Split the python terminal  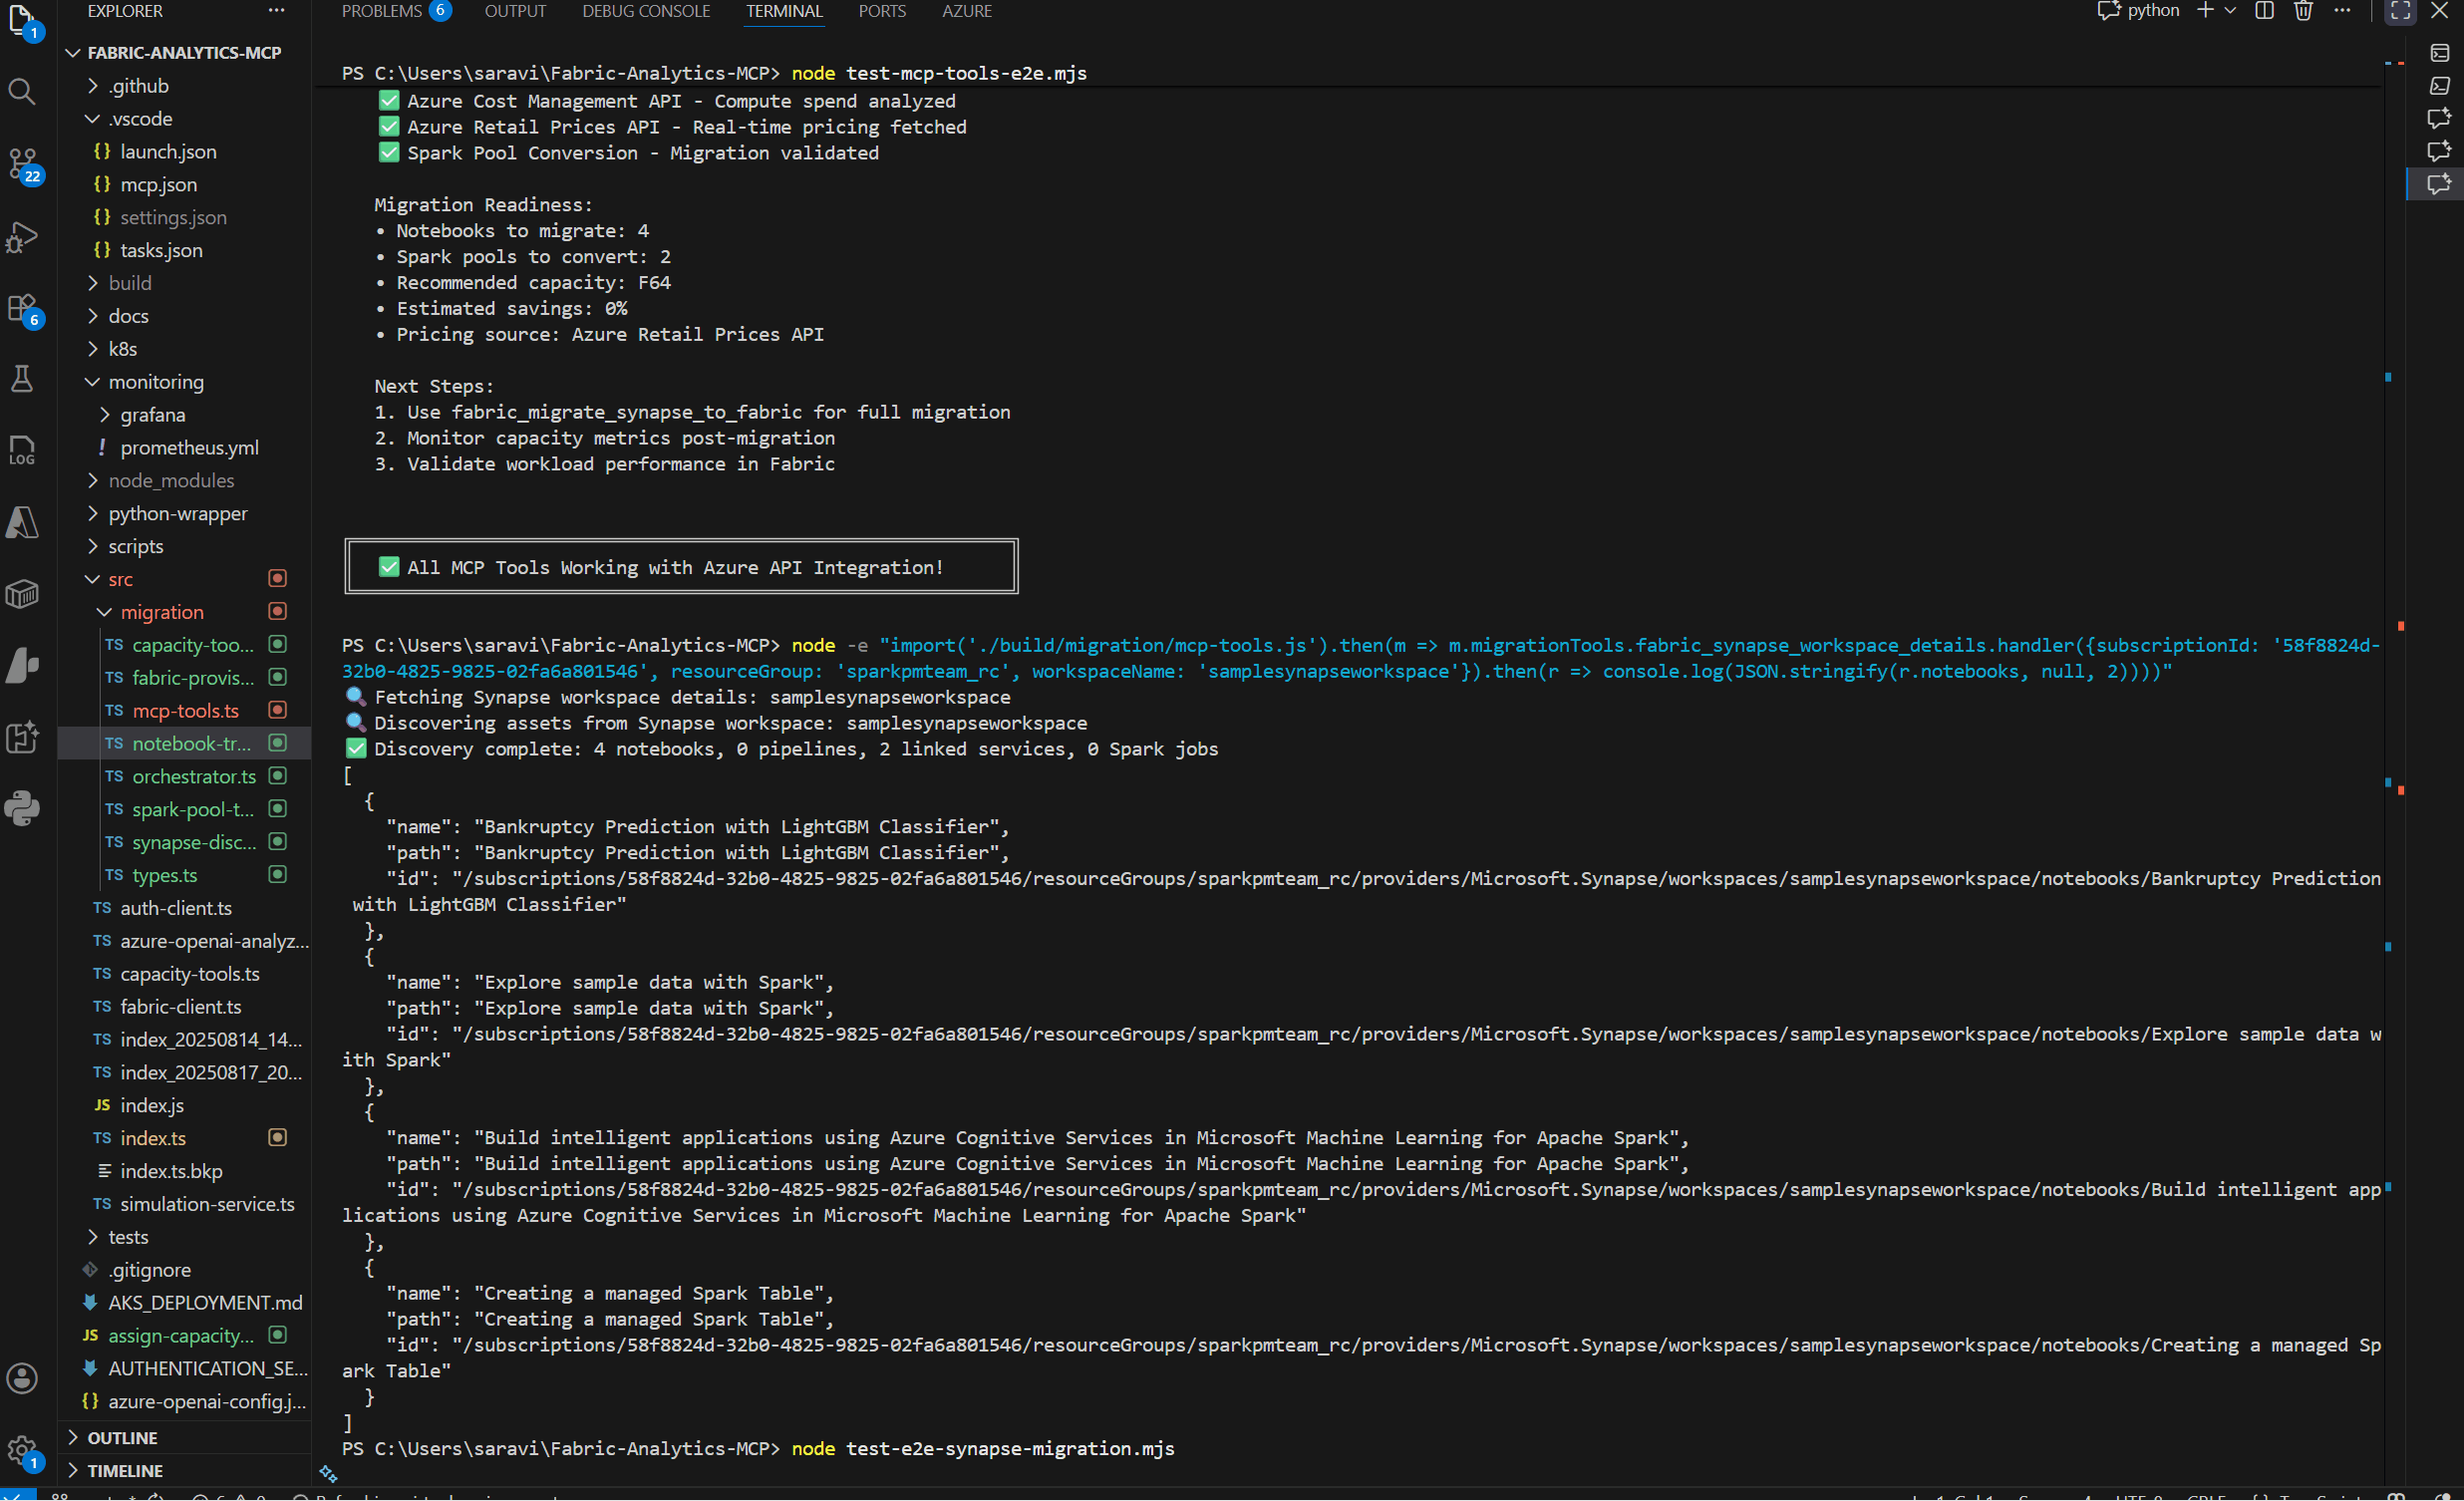2264,11
